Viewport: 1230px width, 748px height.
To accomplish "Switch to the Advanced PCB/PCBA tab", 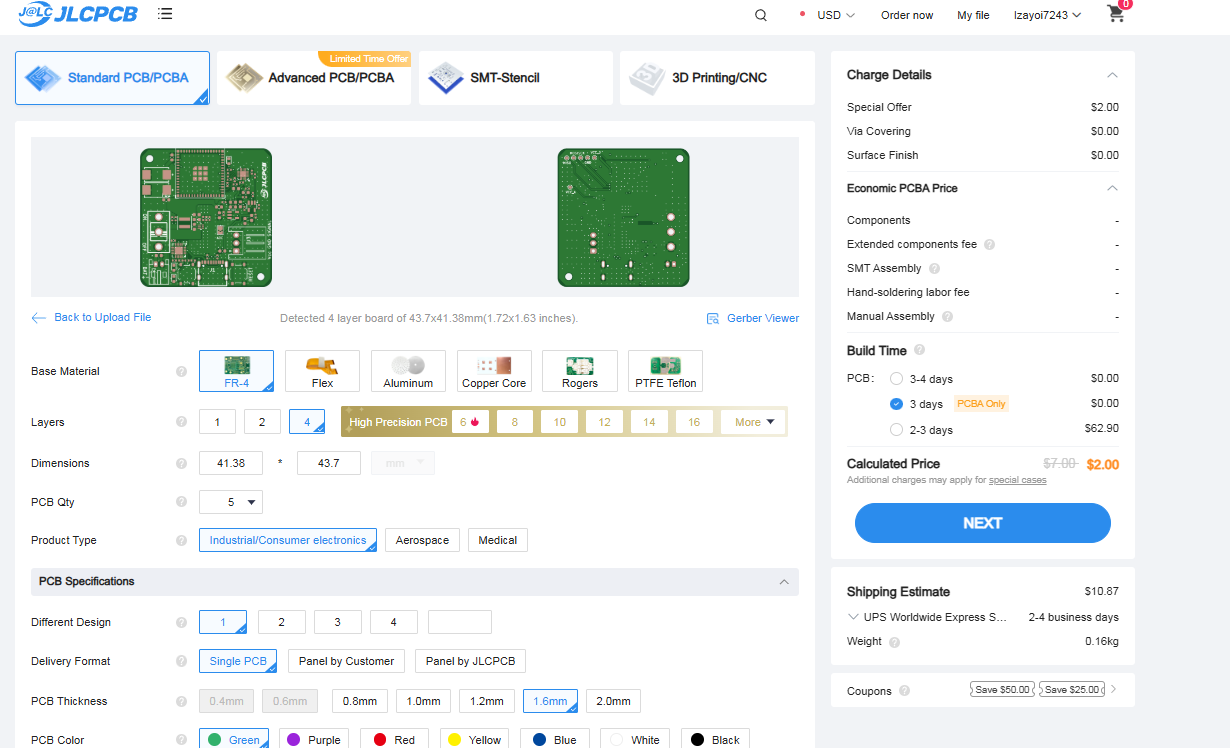I will (x=314, y=78).
